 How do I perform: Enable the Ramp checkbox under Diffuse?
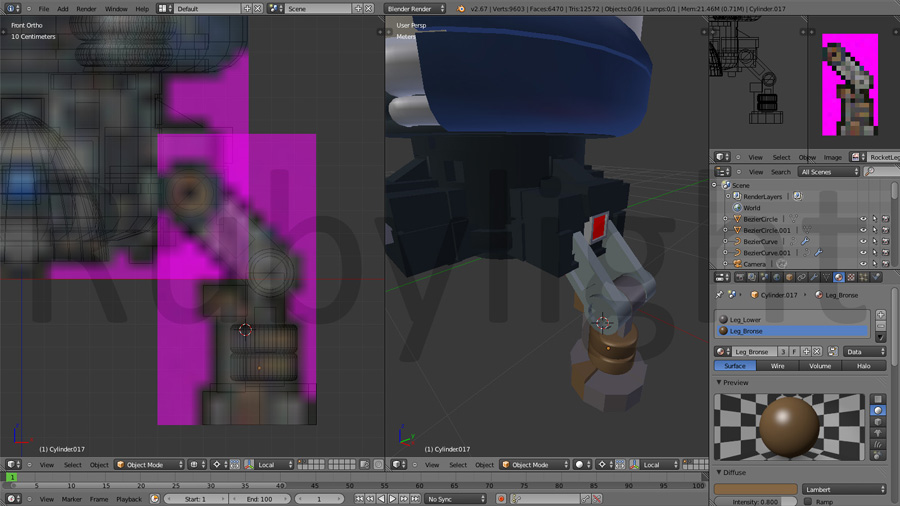click(x=808, y=502)
